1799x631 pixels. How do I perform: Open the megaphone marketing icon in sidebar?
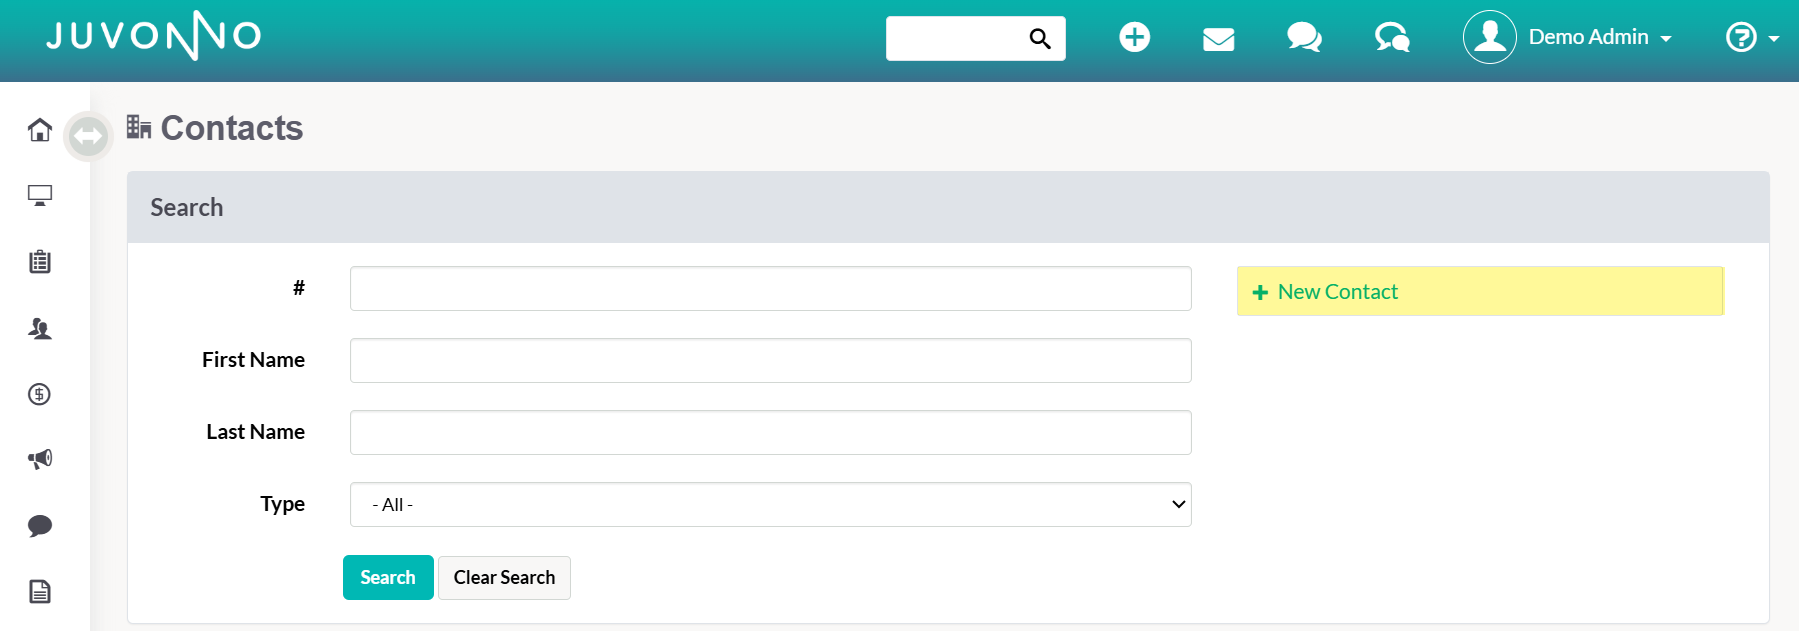click(40, 459)
